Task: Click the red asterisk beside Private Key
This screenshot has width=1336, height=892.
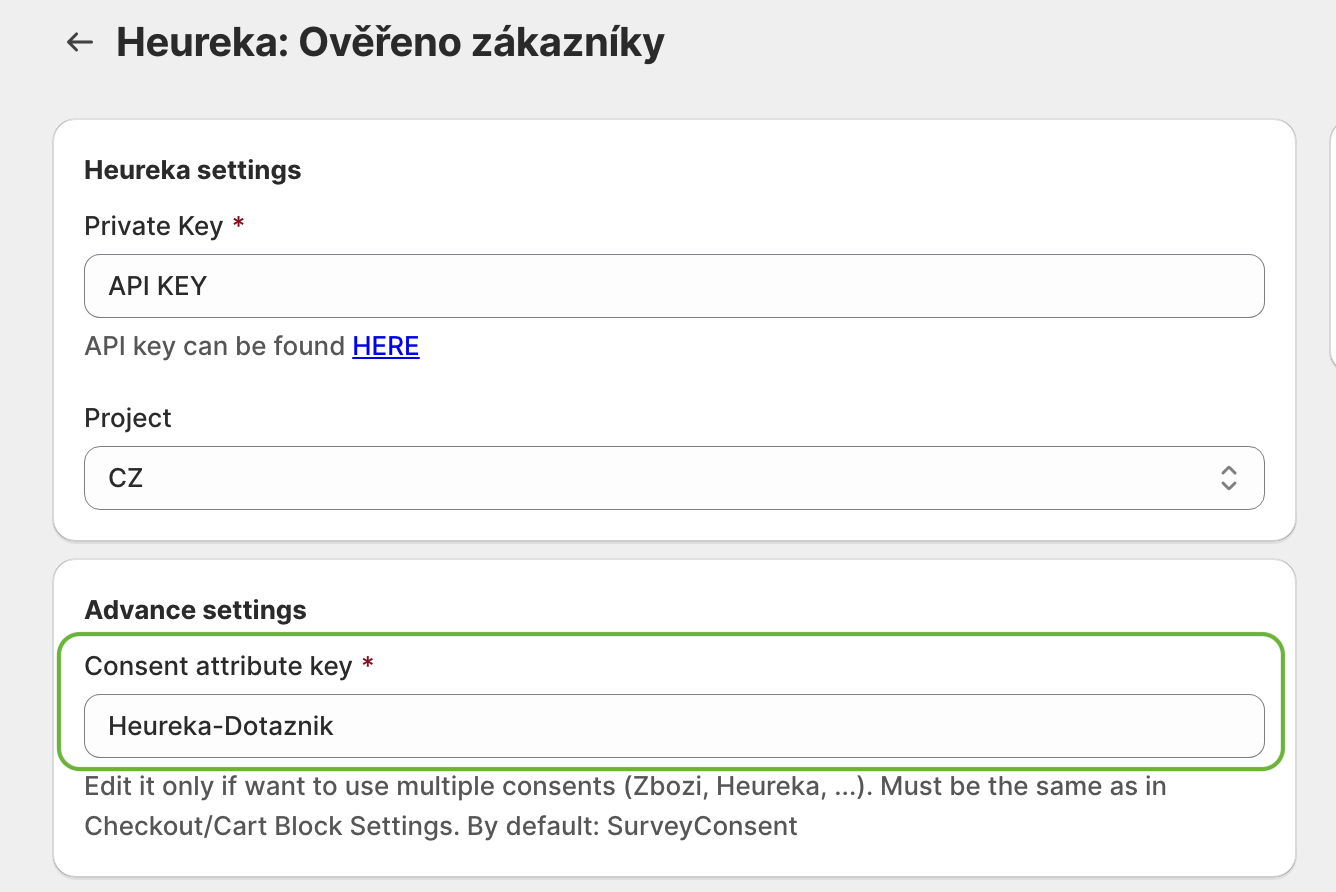Action: 238,225
